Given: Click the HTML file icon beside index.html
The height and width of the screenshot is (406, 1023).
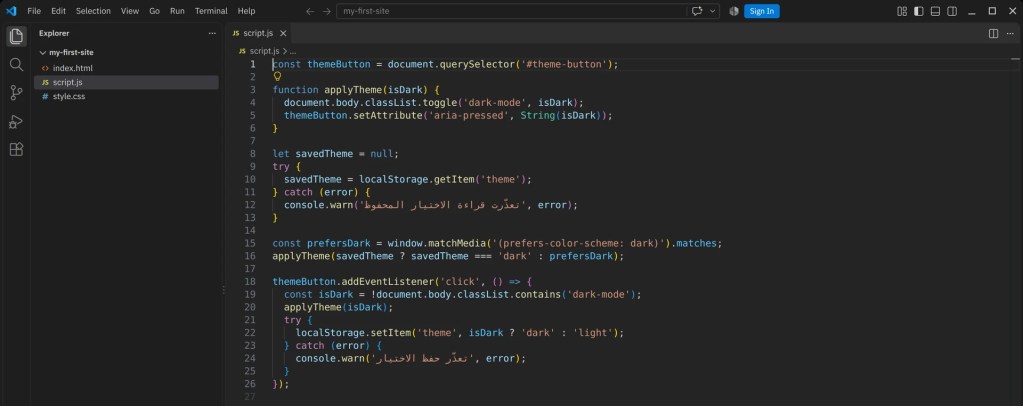Looking at the screenshot, I should coord(45,68).
